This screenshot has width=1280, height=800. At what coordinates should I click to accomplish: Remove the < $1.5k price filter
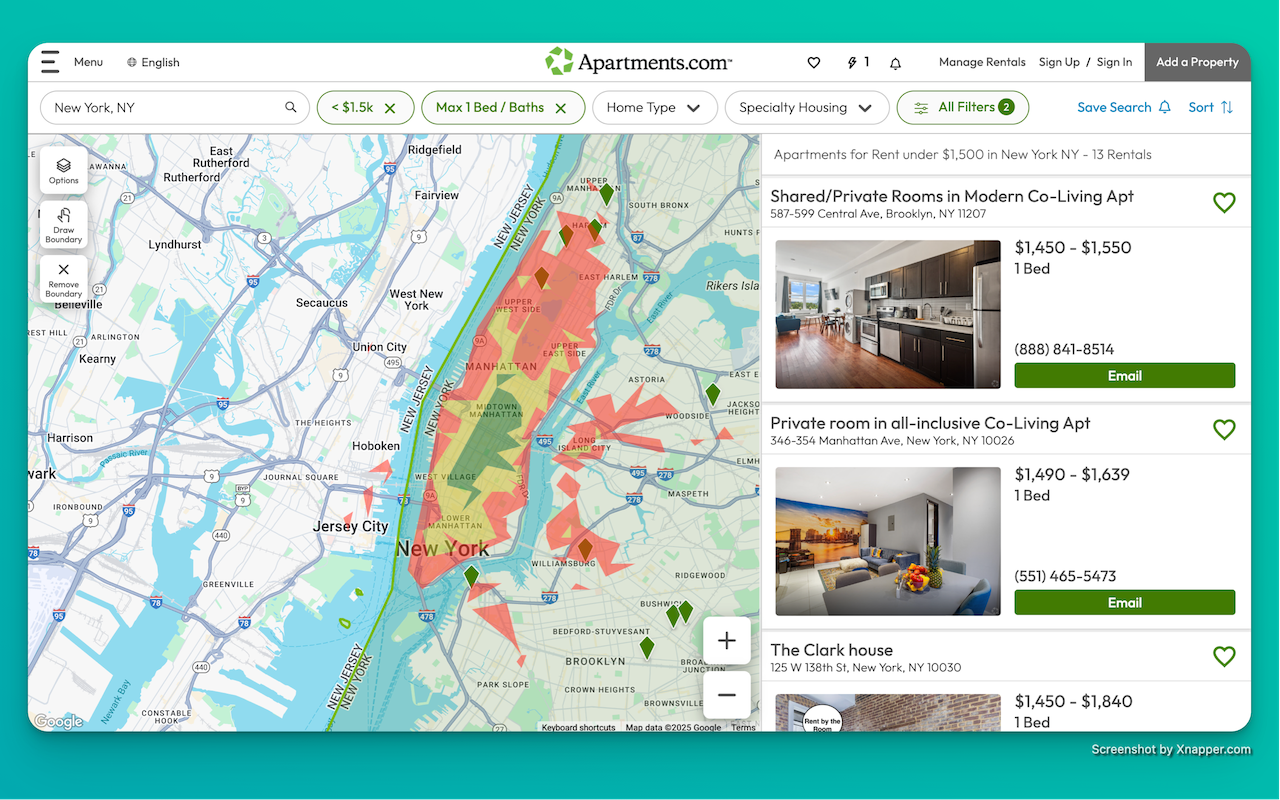click(390, 108)
